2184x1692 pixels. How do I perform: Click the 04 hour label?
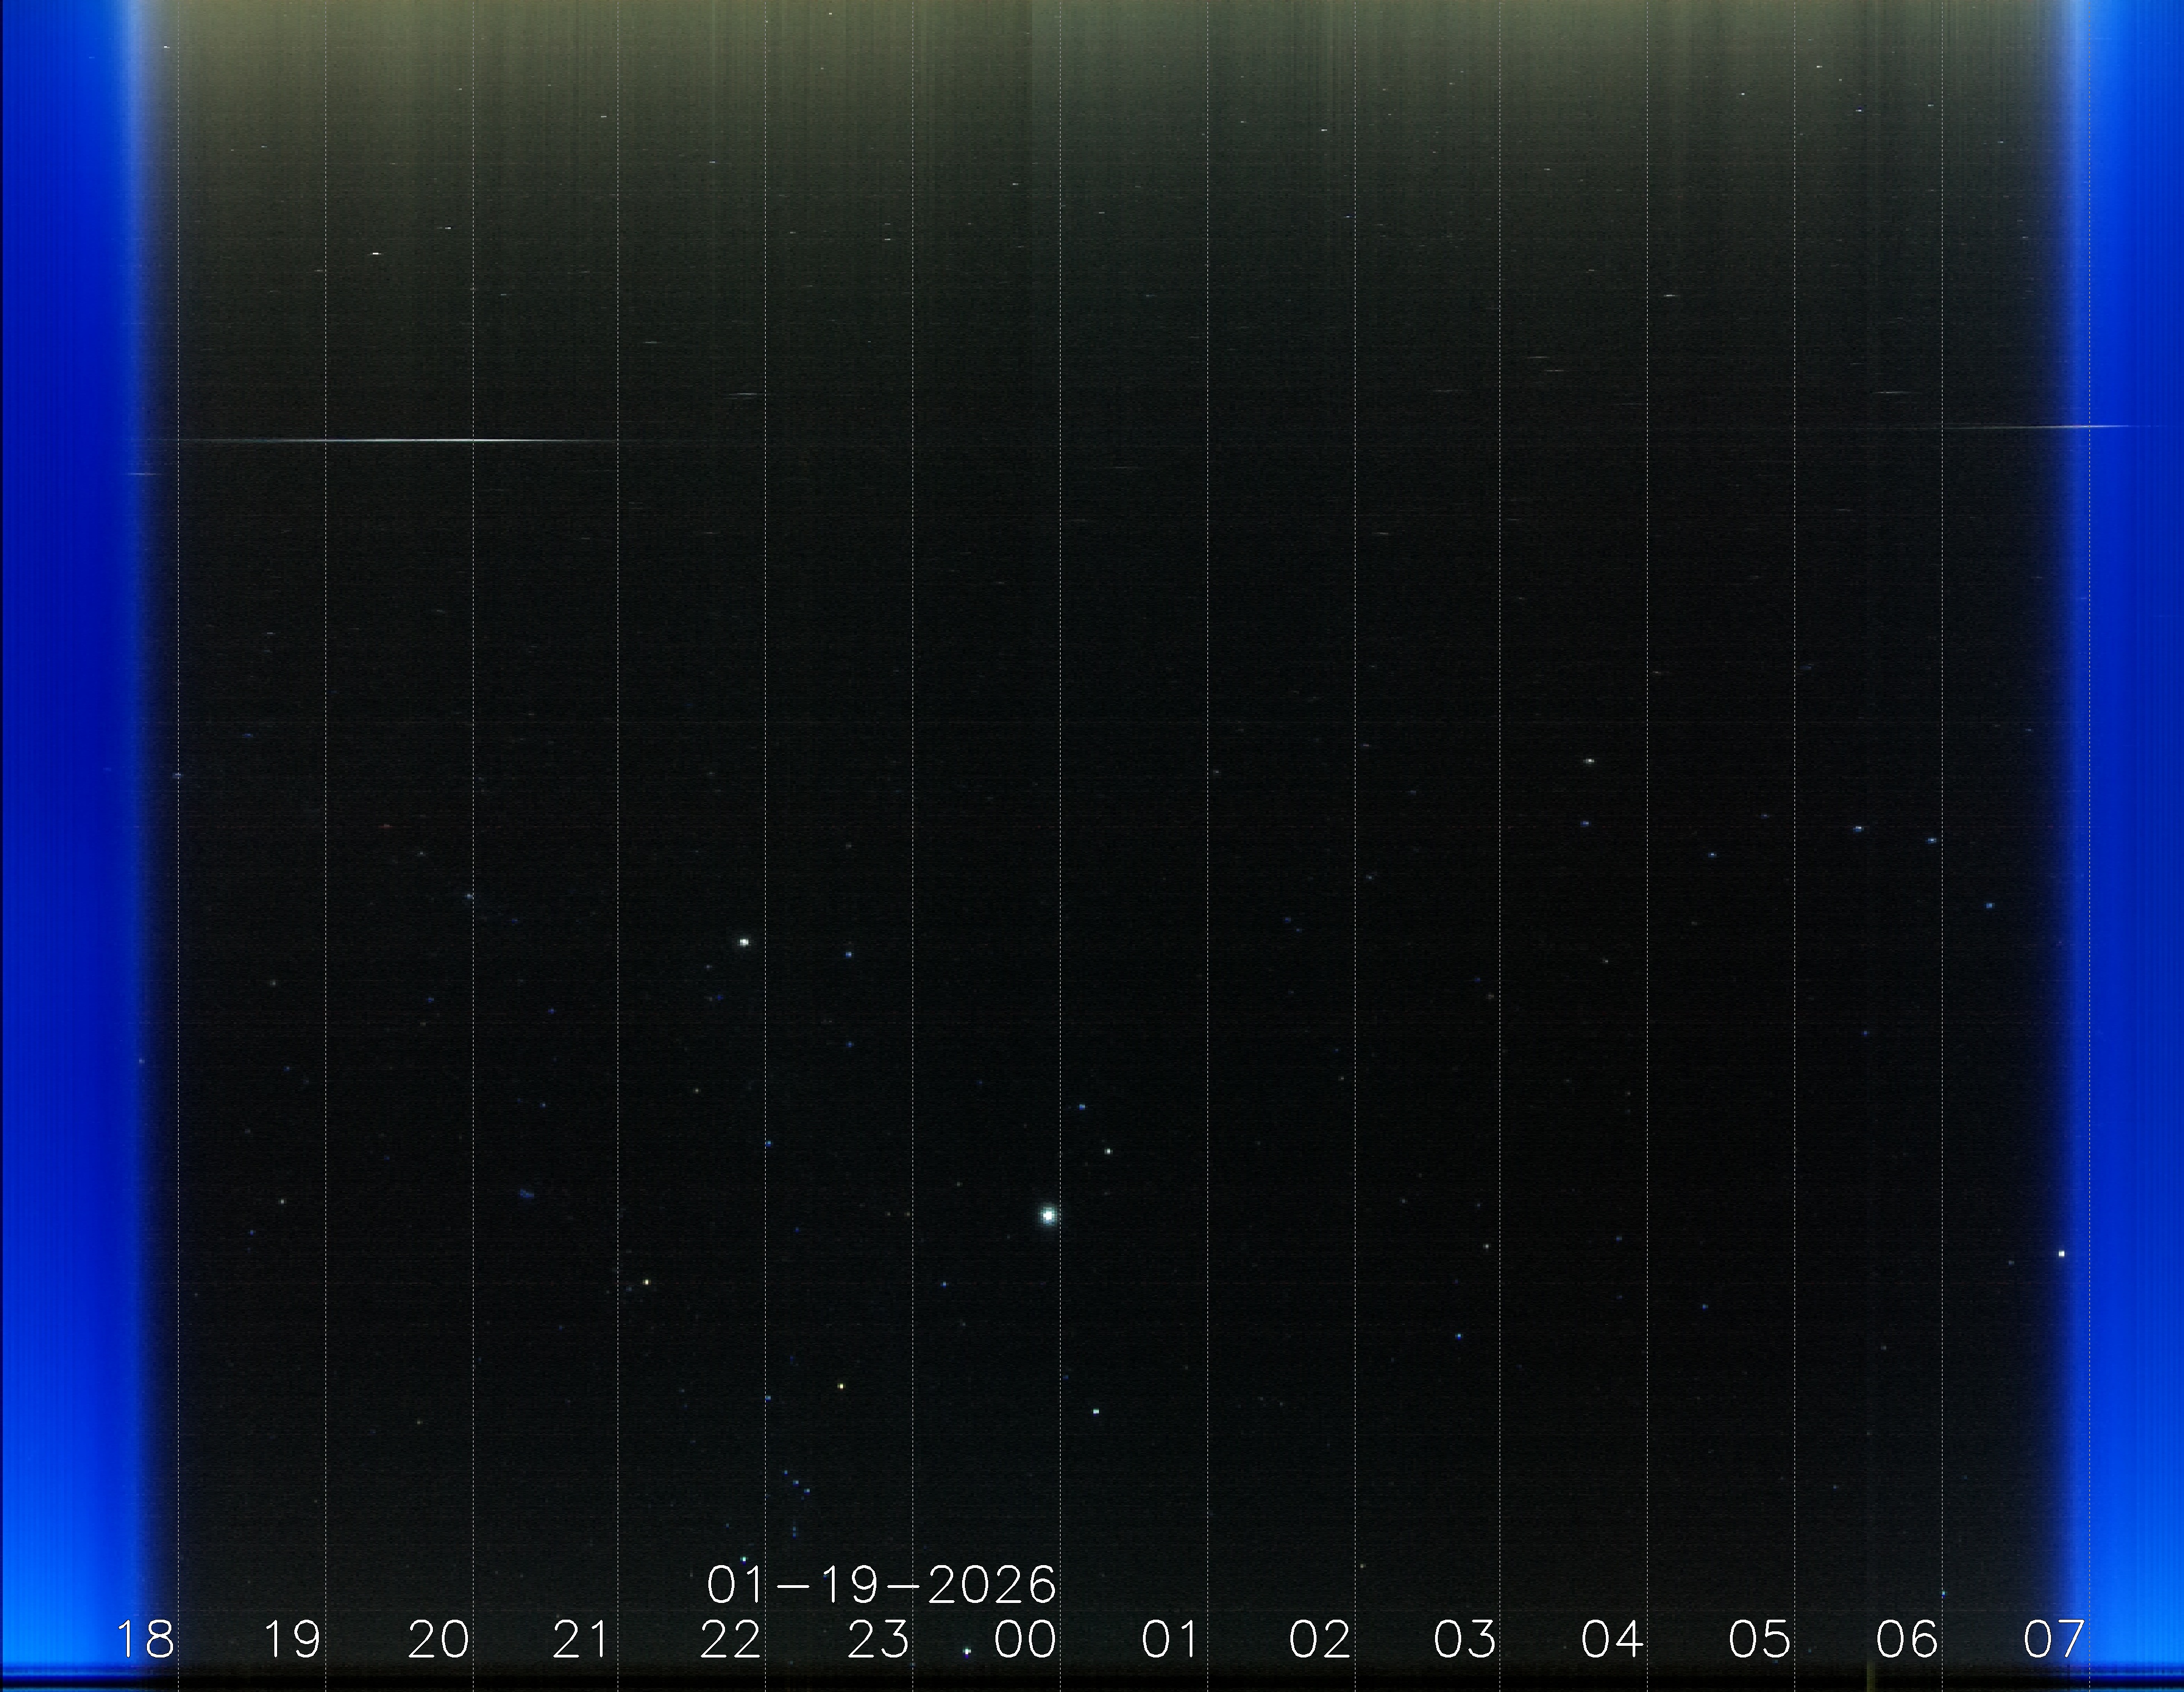point(1612,1640)
